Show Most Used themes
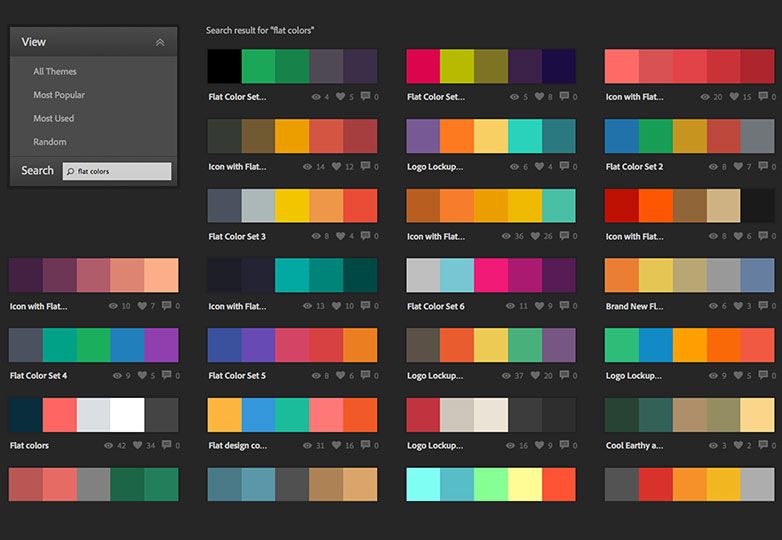Screen dimensions: 782x540 pos(54,119)
